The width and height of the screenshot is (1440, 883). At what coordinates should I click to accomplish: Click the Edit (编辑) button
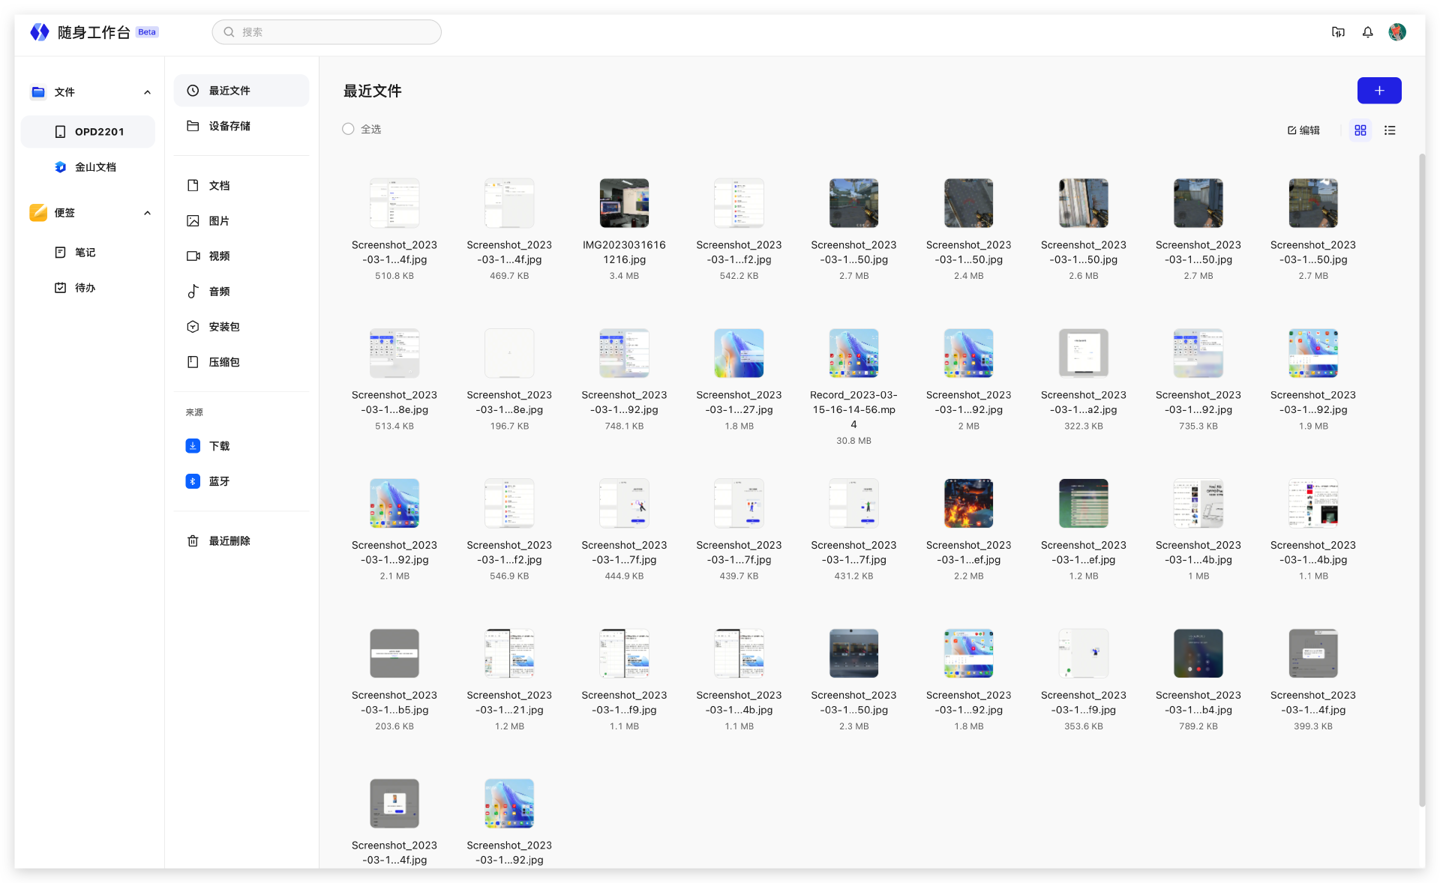(x=1303, y=130)
